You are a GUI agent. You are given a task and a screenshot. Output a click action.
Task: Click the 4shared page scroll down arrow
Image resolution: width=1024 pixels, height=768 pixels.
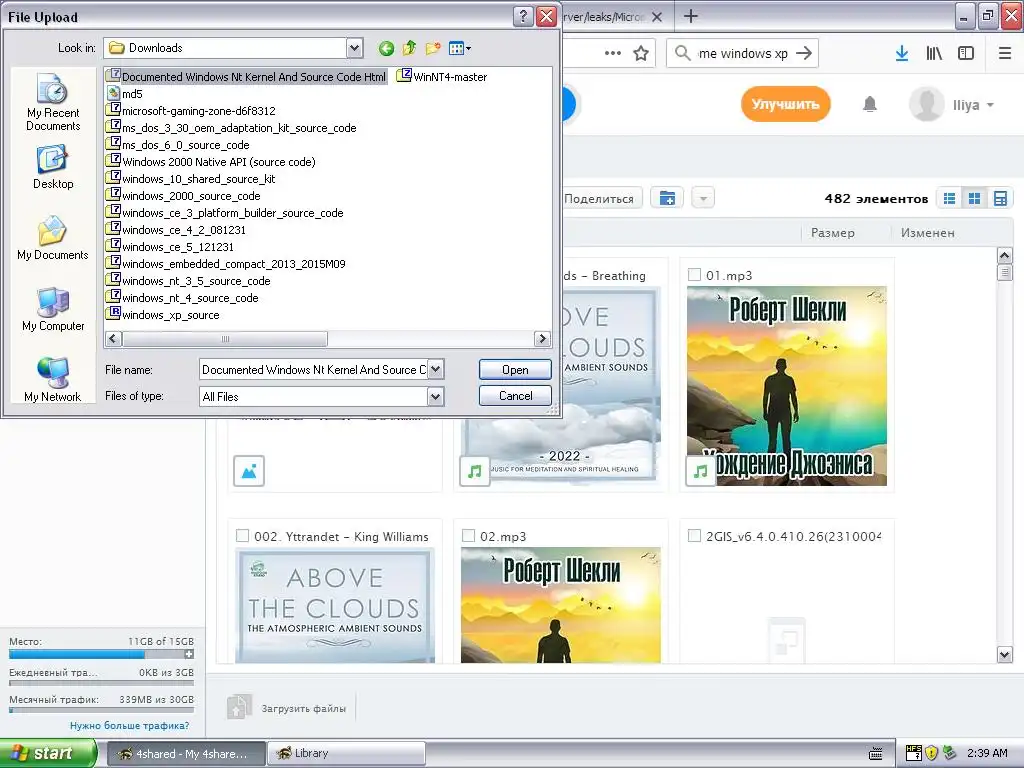pos(1004,654)
